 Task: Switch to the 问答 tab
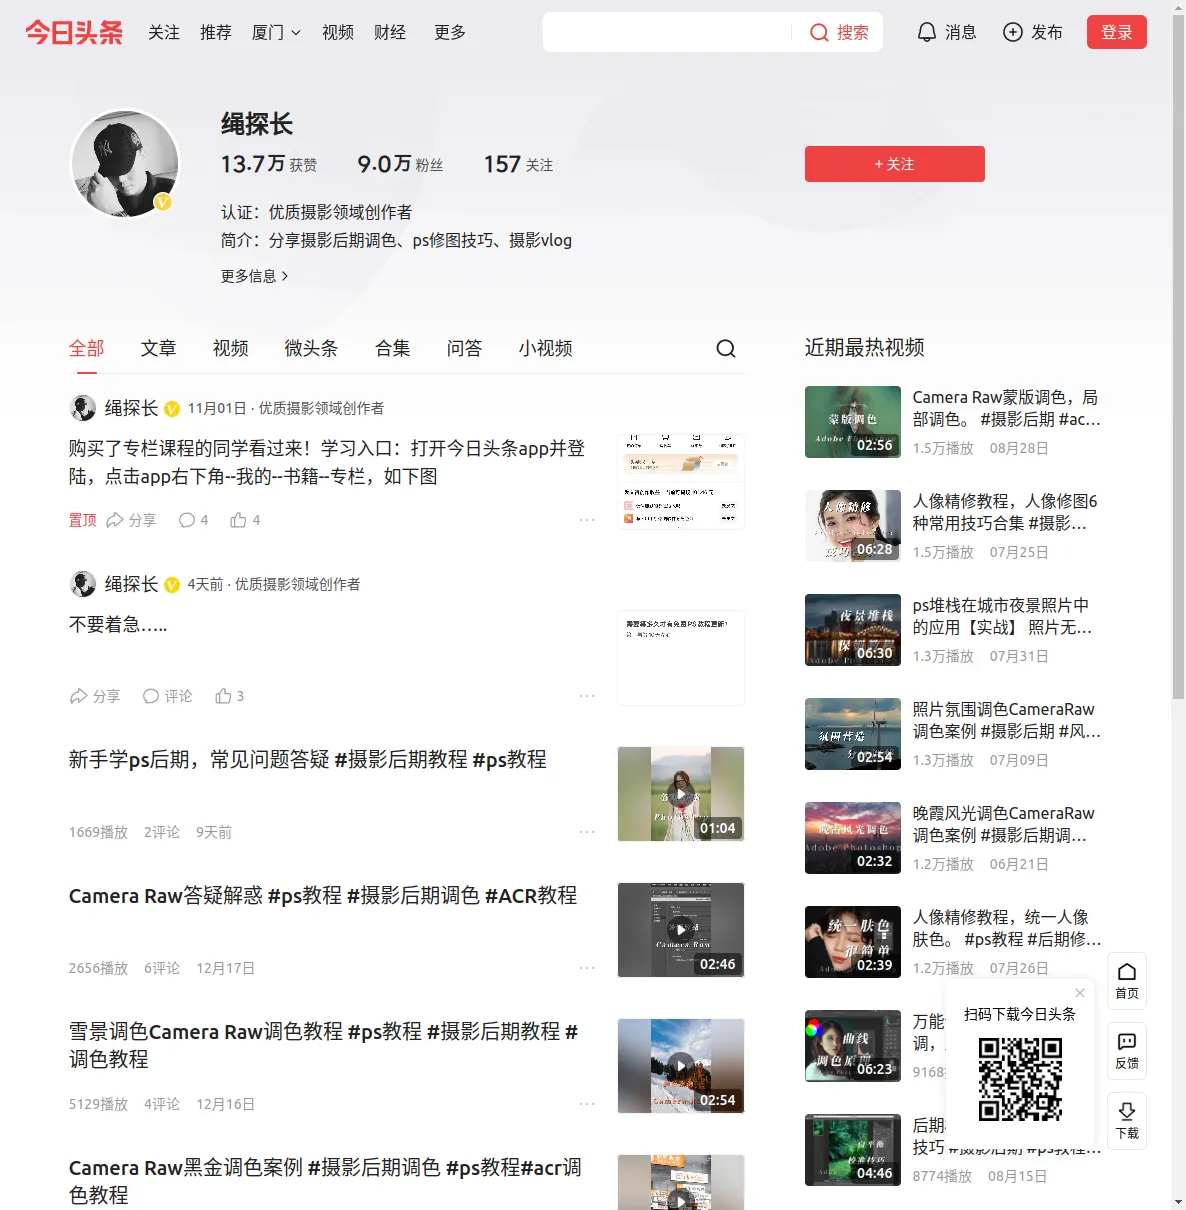[x=465, y=348]
